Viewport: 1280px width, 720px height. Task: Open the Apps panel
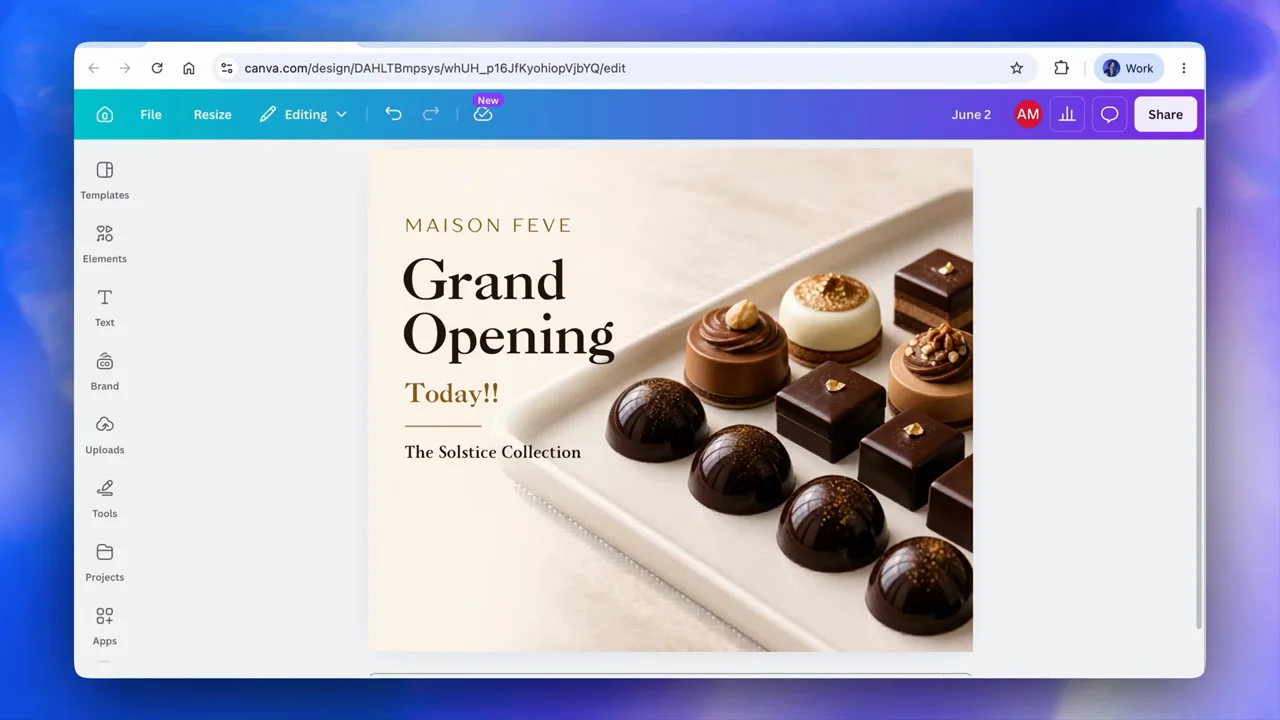coord(105,627)
